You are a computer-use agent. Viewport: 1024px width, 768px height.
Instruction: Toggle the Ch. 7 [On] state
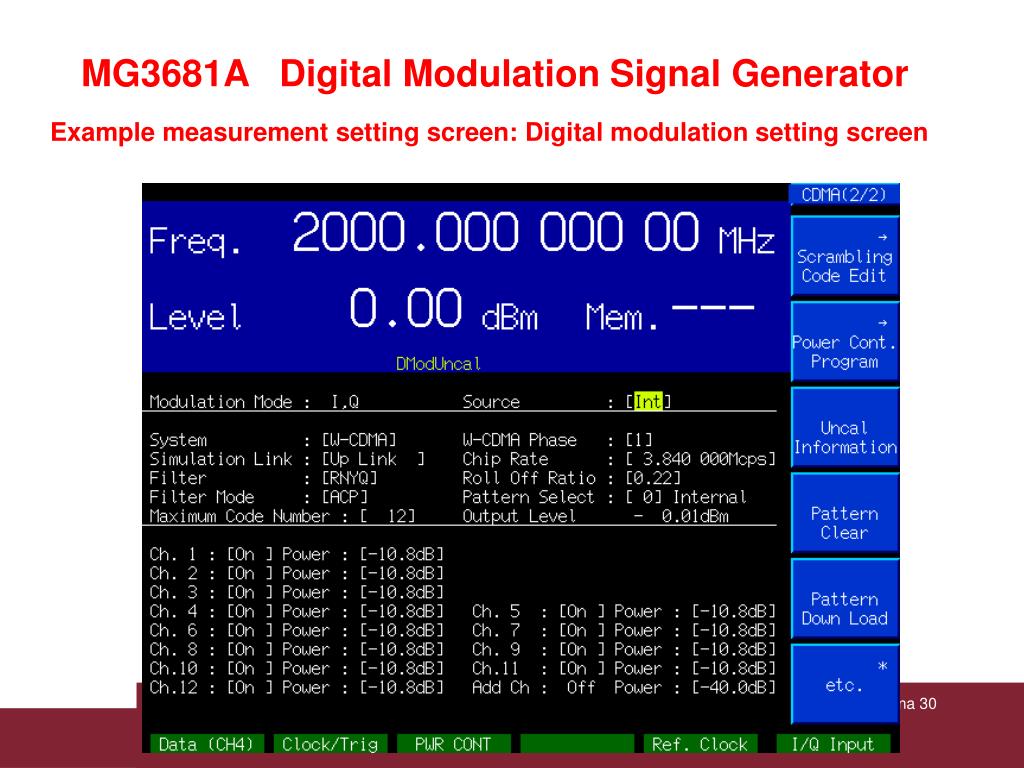[x=582, y=630]
